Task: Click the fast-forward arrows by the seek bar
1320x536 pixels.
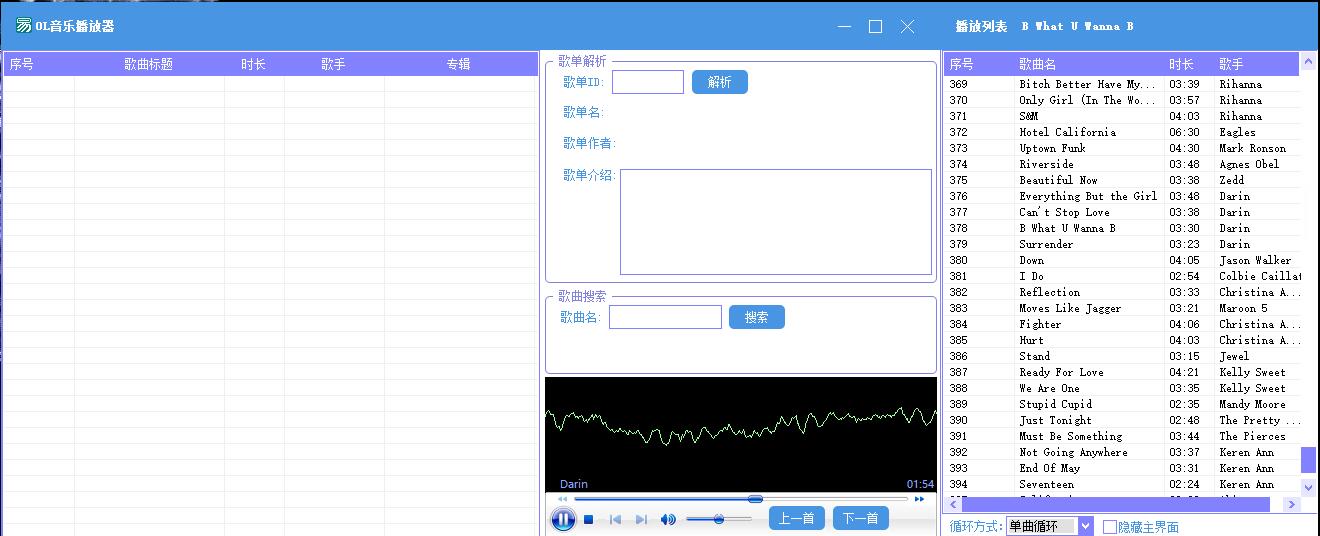Action: 920,498
